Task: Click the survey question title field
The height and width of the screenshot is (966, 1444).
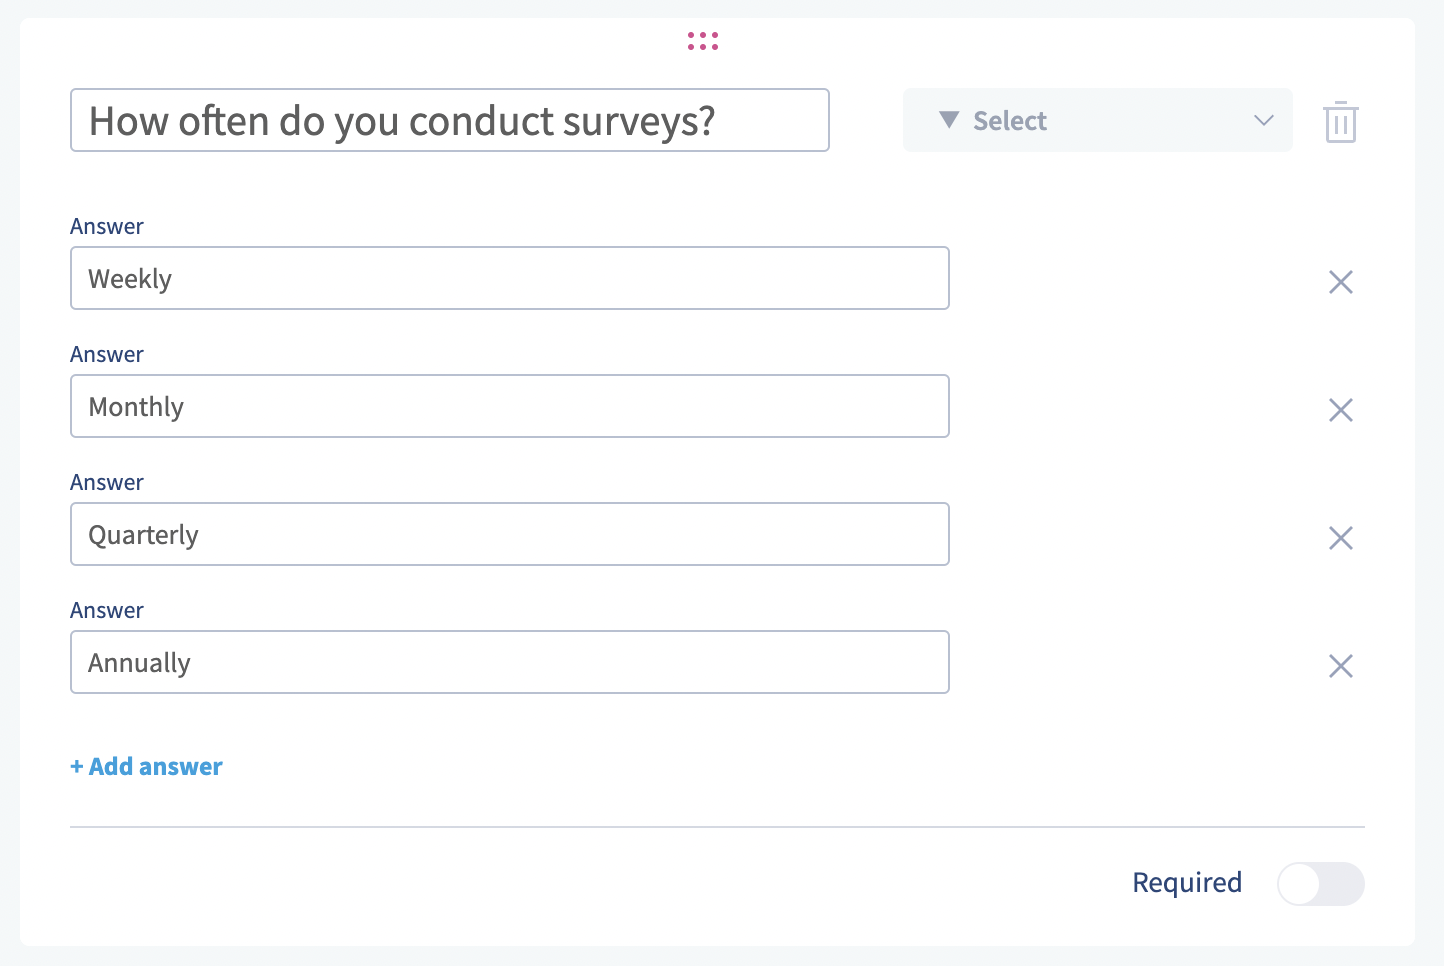Action: 449,120
